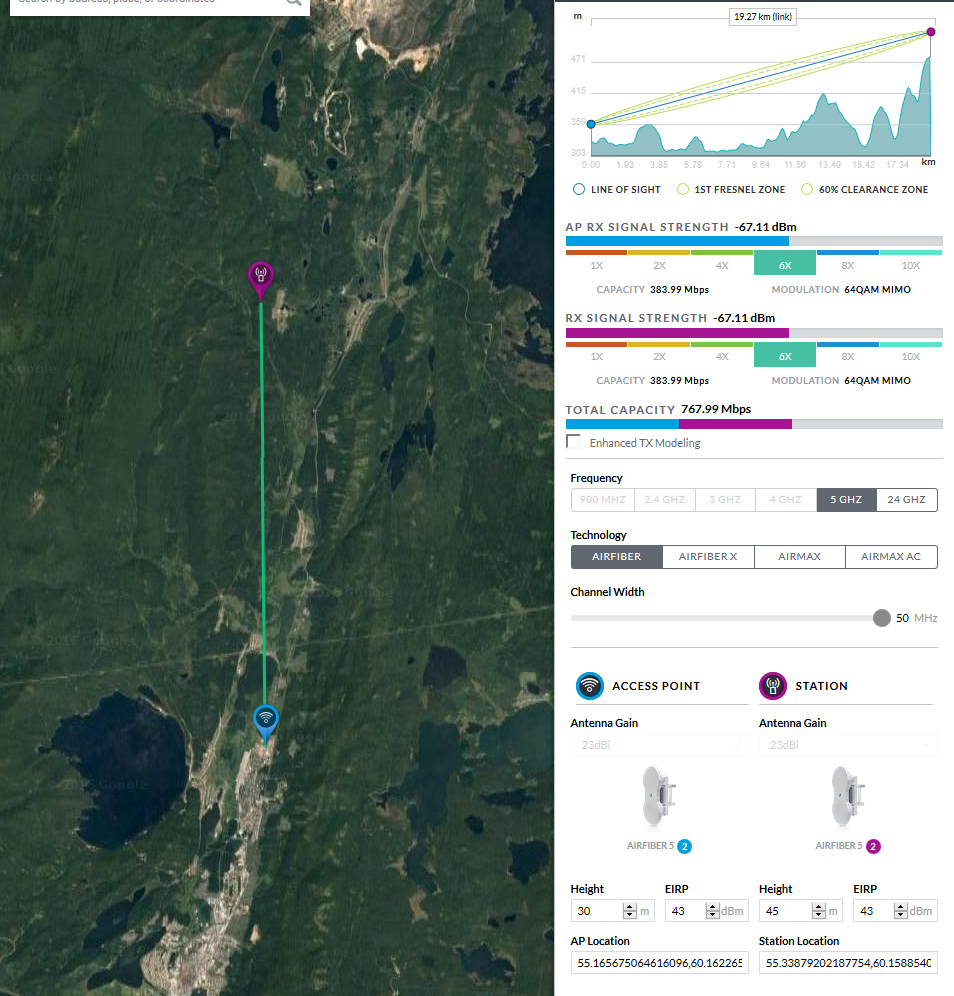This screenshot has height=996, width=954.
Task: Choose the AIRFIBER technology button
Action: [x=617, y=557]
